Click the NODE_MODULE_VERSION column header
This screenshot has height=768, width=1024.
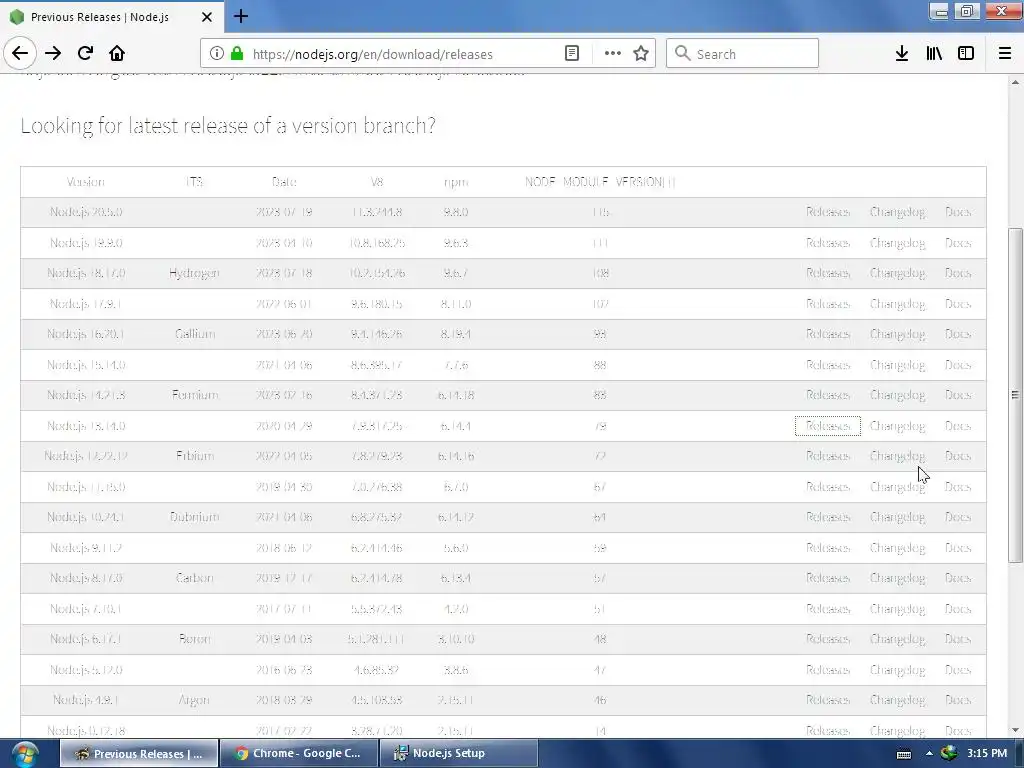[x=600, y=182]
